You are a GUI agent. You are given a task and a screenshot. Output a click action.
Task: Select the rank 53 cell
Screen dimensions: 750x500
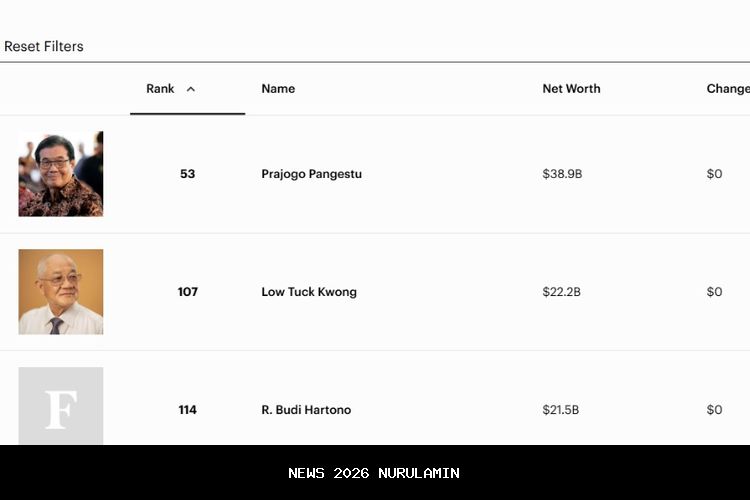click(x=188, y=174)
